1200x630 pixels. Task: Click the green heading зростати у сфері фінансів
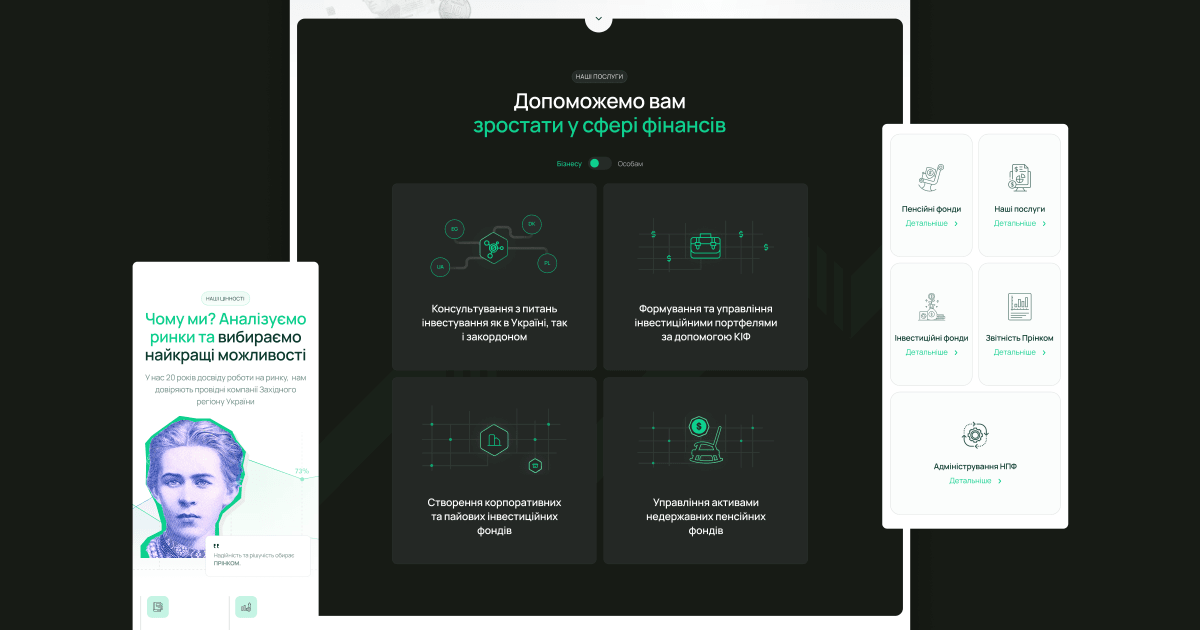[x=600, y=126]
